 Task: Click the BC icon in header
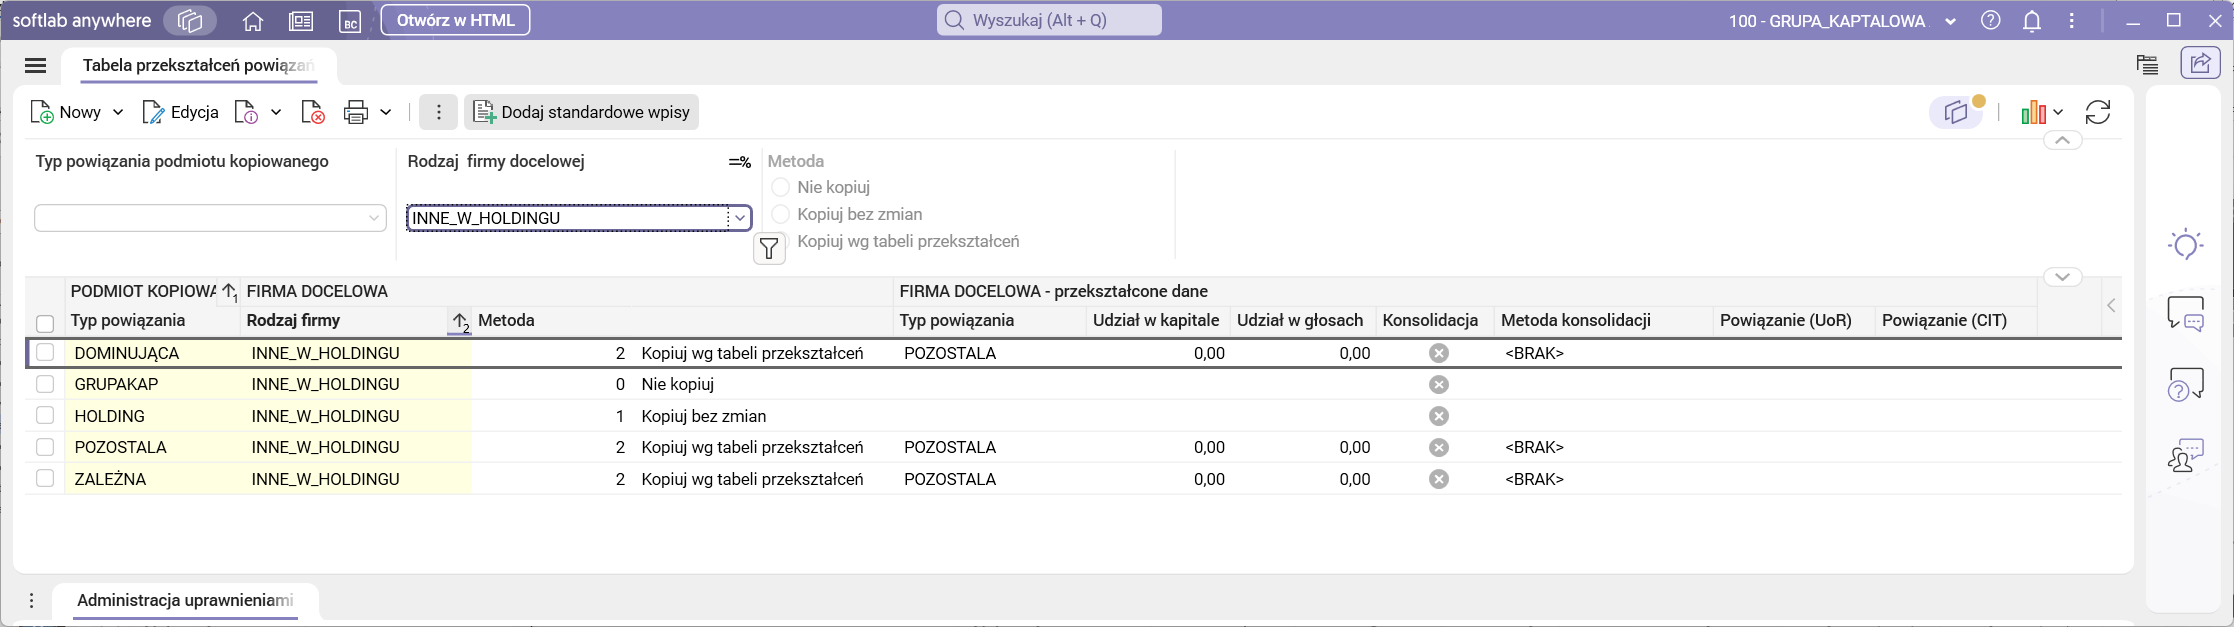tap(350, 21)
